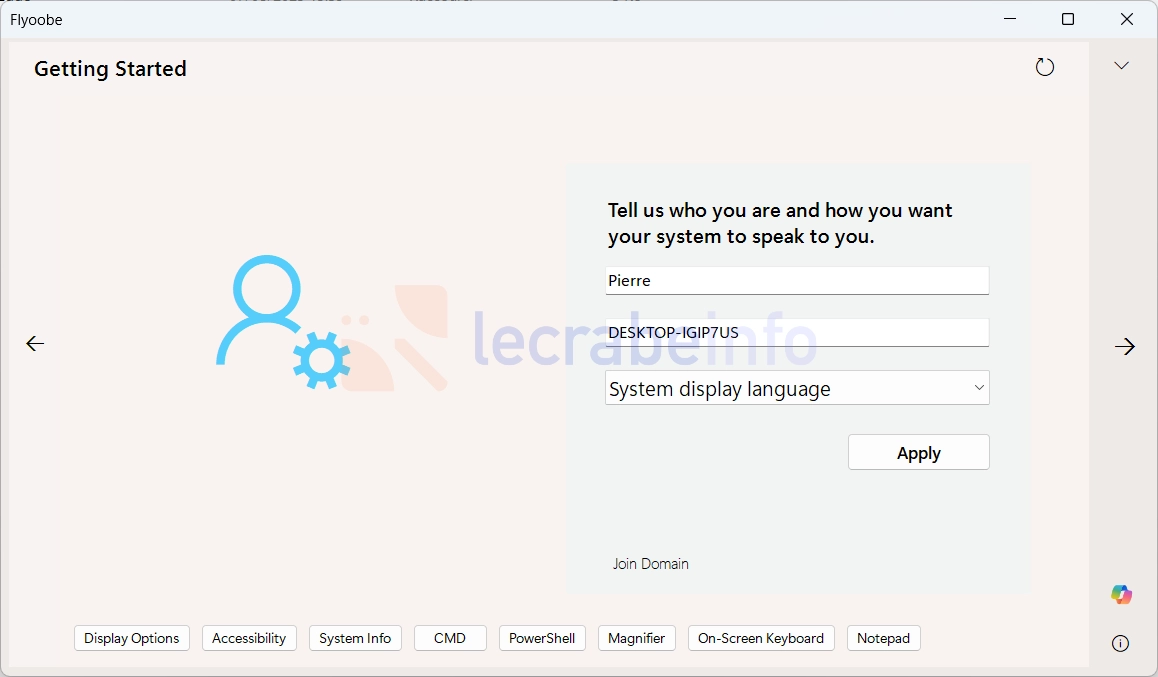Maximize the Flyoobe window
Viewport: 1158px width, 677px height.
pyautogui.click(x=1068, y=19)
